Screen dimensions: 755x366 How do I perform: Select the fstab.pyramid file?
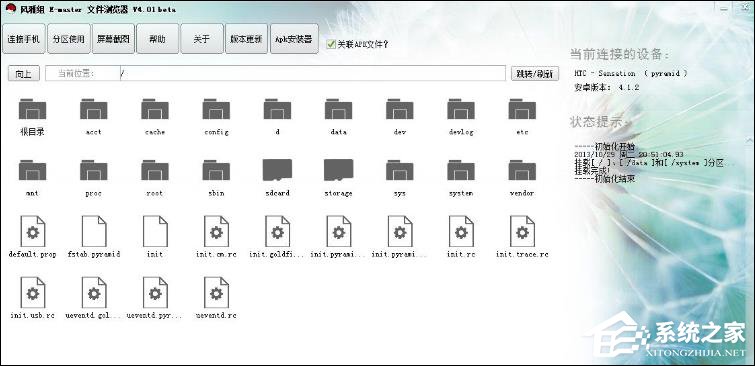click(x=93, y=231)
